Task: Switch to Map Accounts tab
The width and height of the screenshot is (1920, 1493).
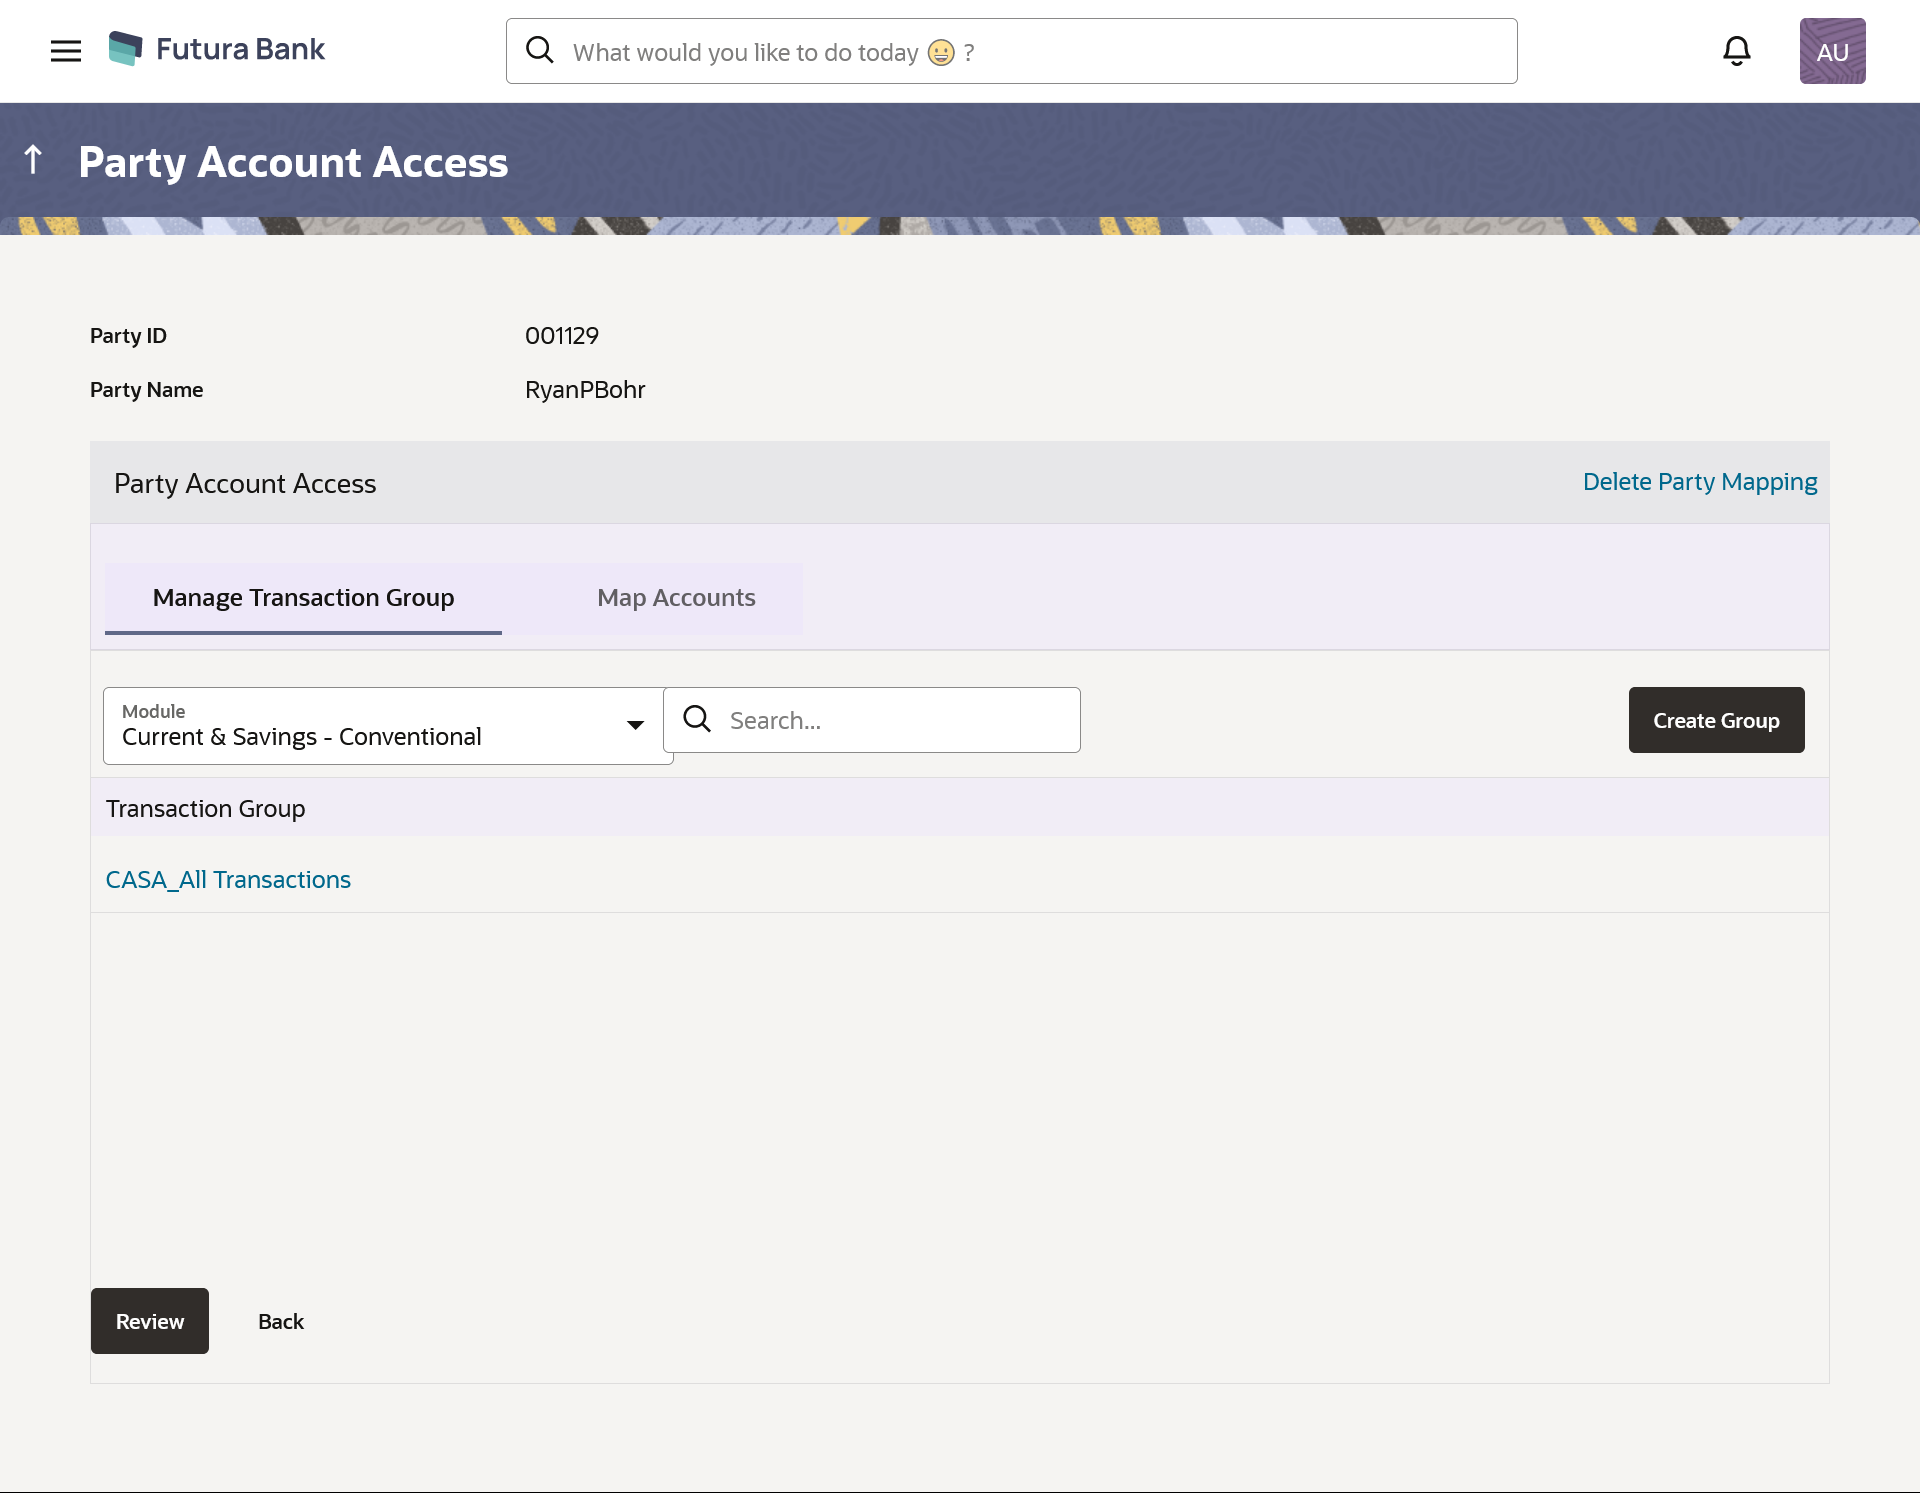Action: click(676, 598)
